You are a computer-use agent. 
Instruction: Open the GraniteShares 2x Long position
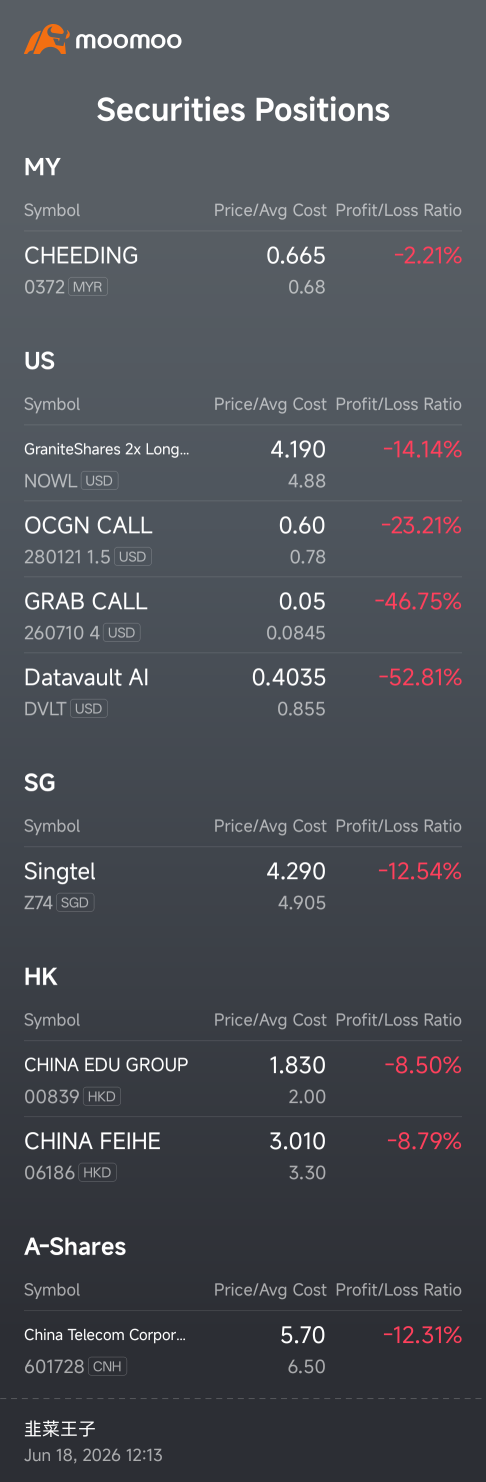(243, 464)
